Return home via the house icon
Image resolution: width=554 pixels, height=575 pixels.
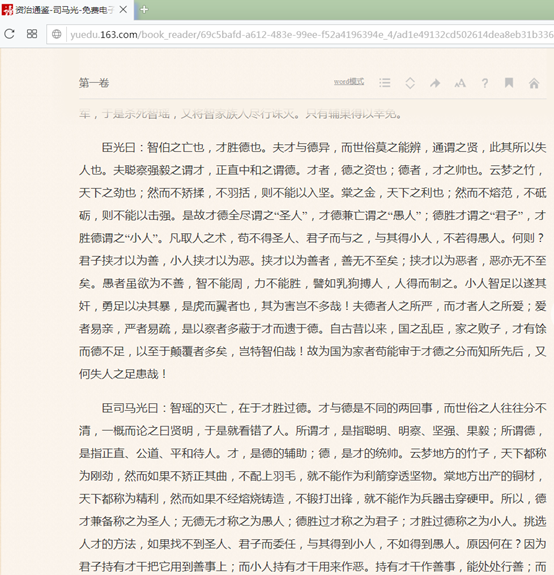(534, 83)
